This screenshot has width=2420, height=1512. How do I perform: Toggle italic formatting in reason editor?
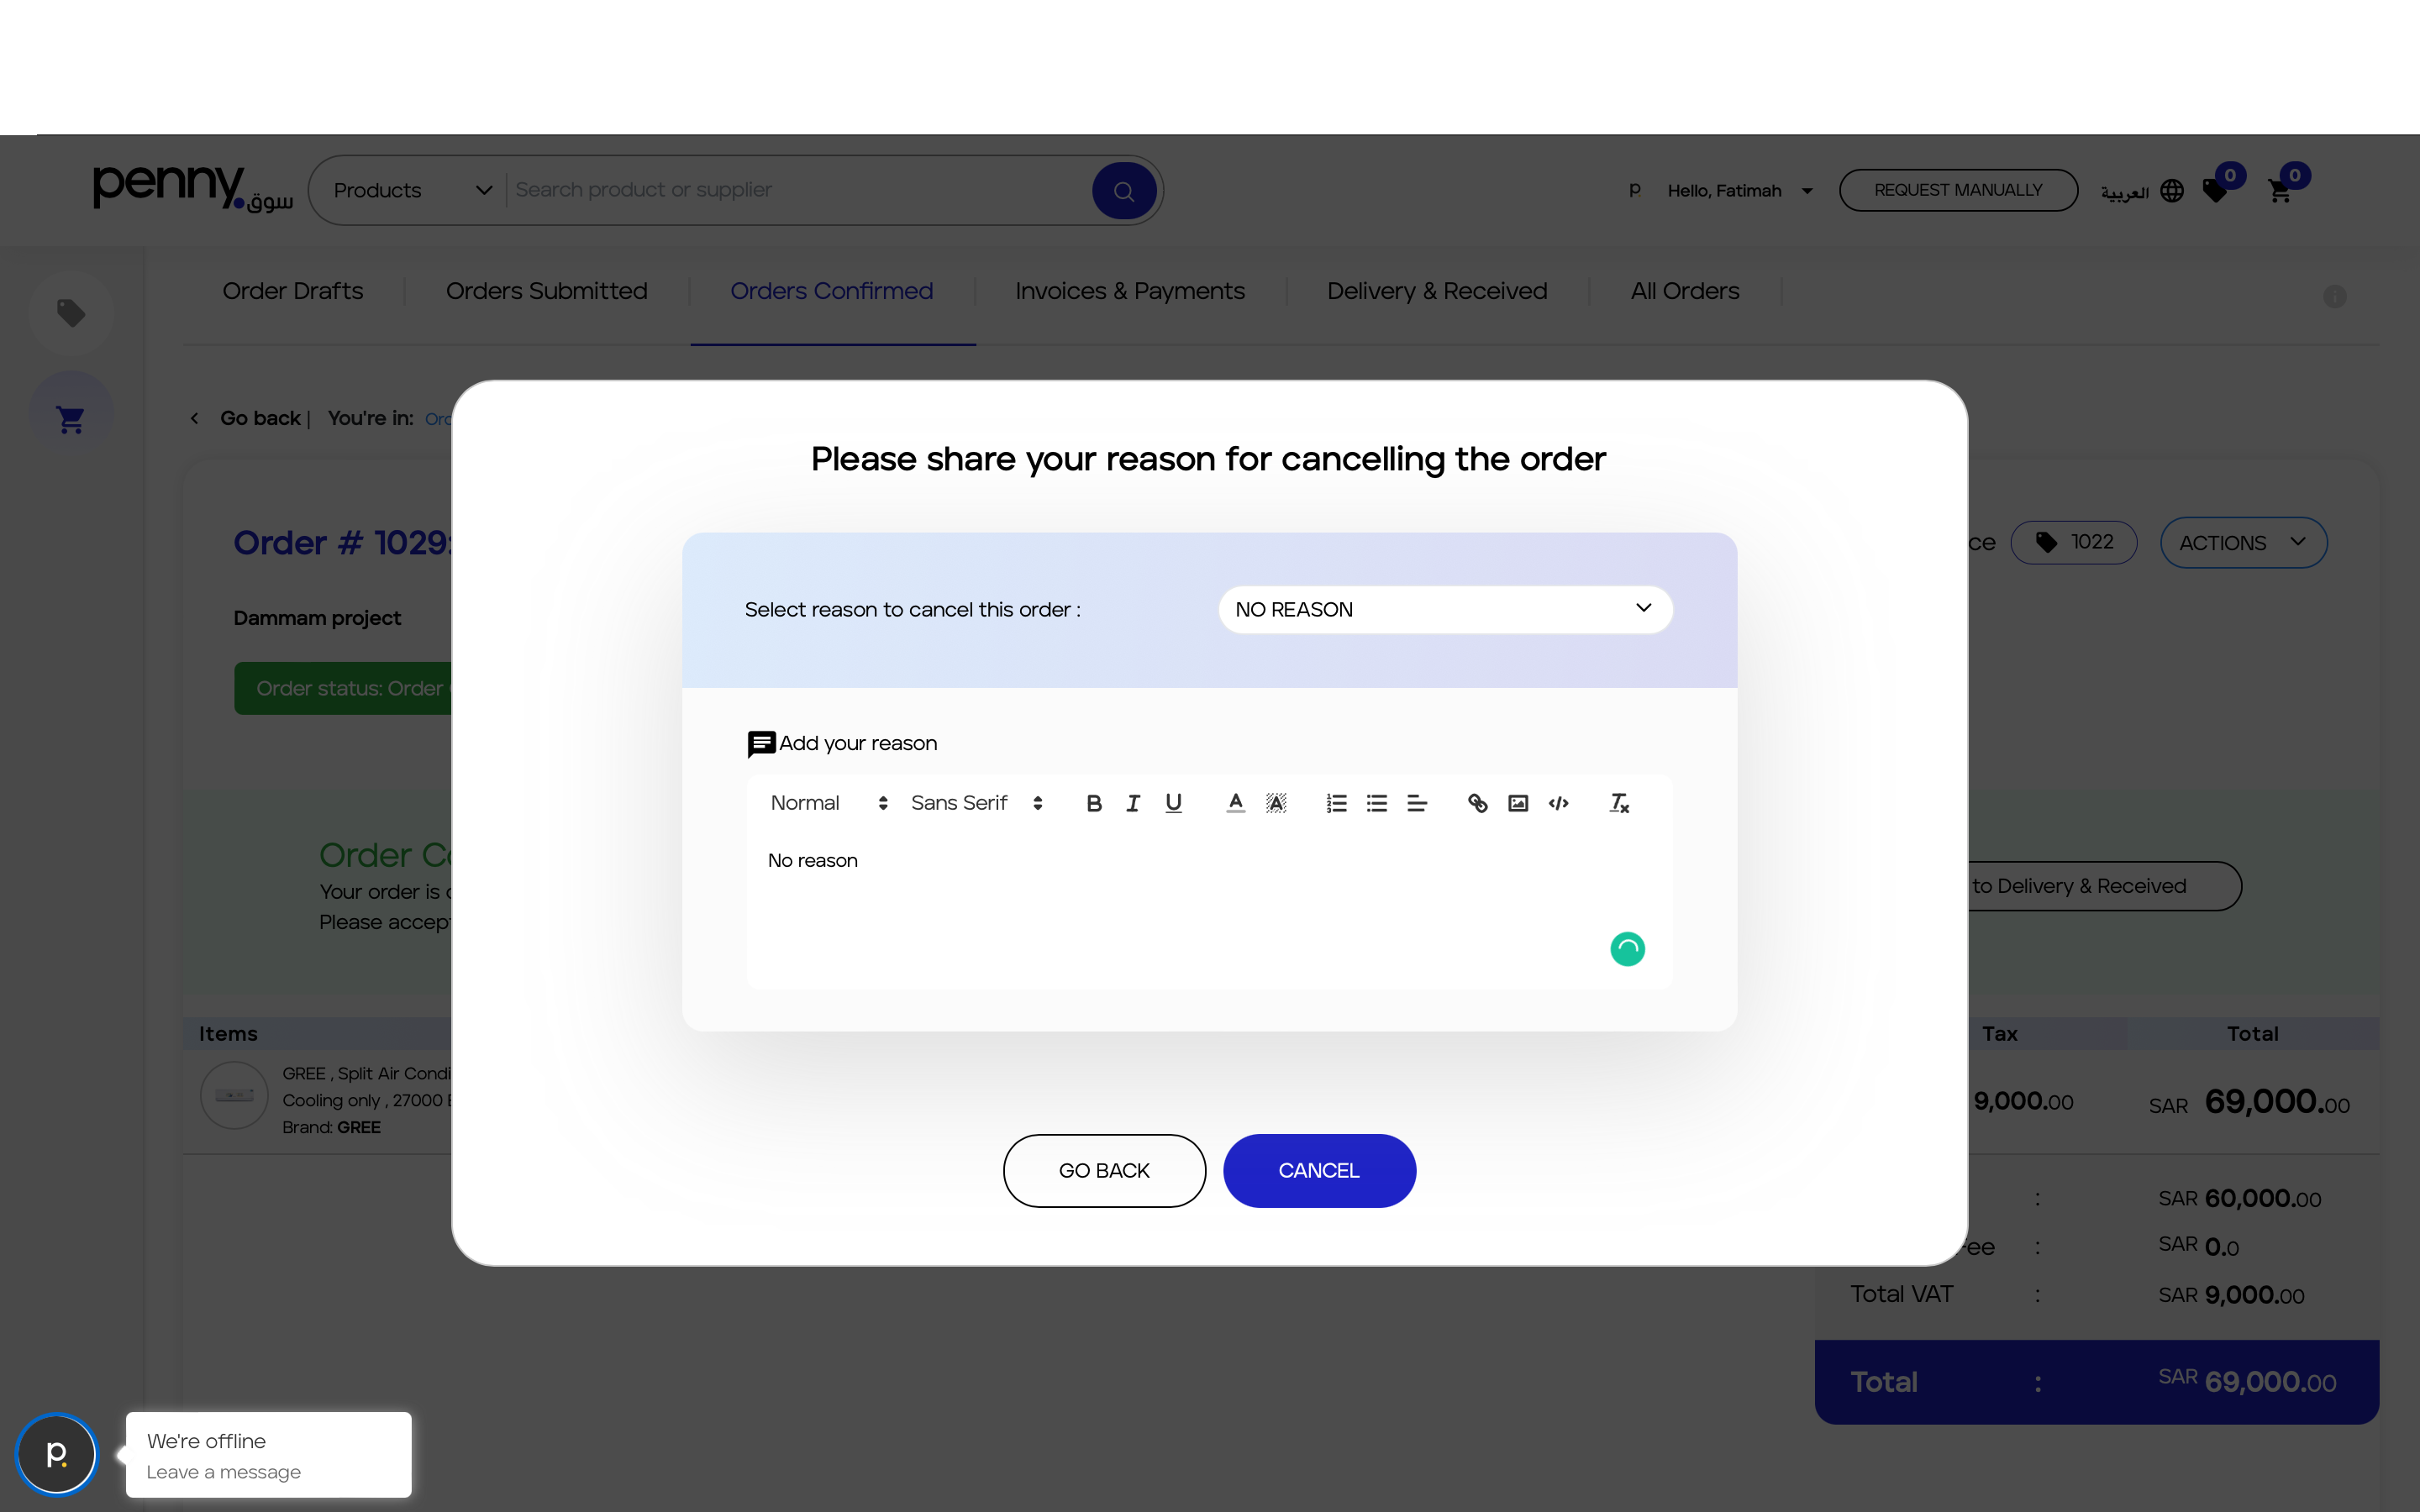coord(1133,803)
